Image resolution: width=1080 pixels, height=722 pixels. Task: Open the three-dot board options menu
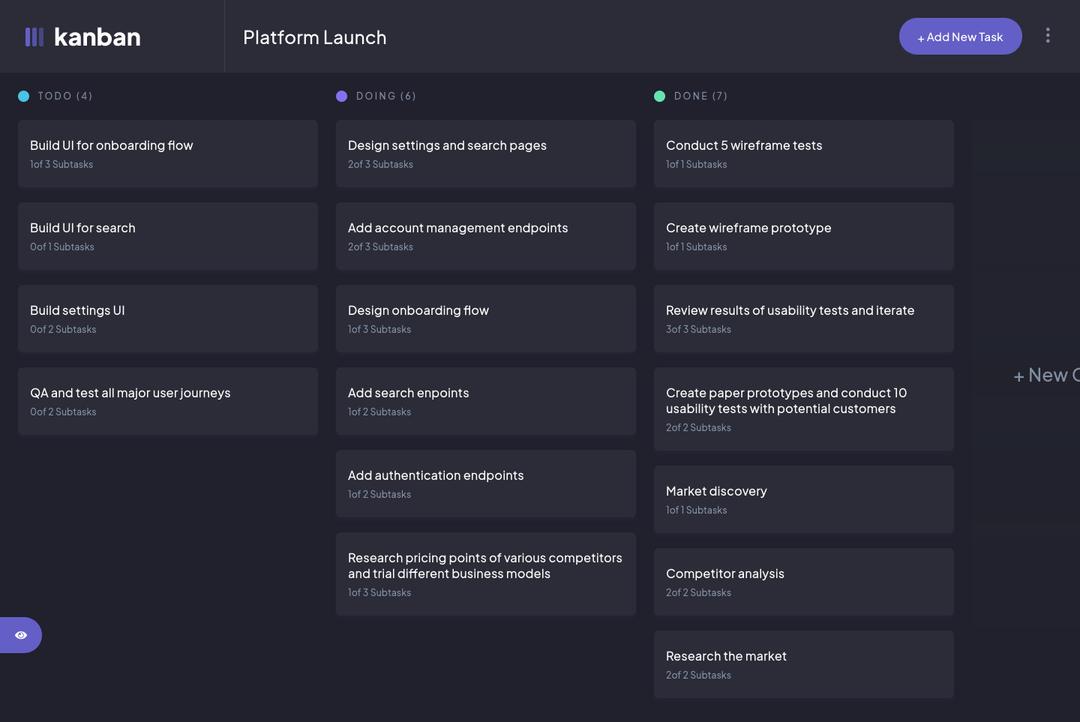tap(1047, 36)
